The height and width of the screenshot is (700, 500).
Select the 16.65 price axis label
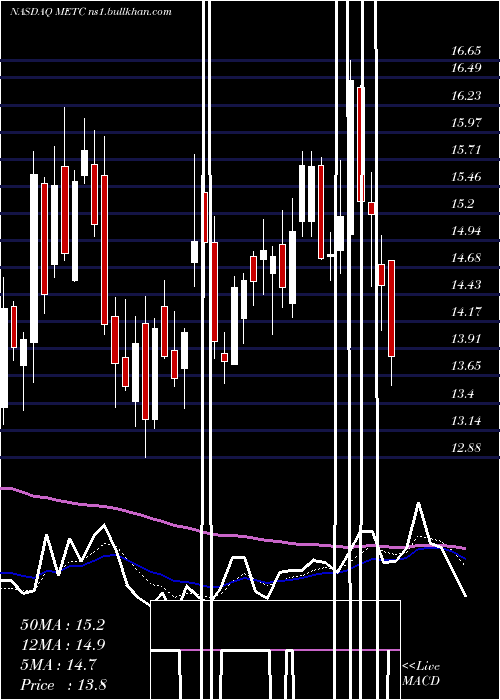[x=466, y=50]
